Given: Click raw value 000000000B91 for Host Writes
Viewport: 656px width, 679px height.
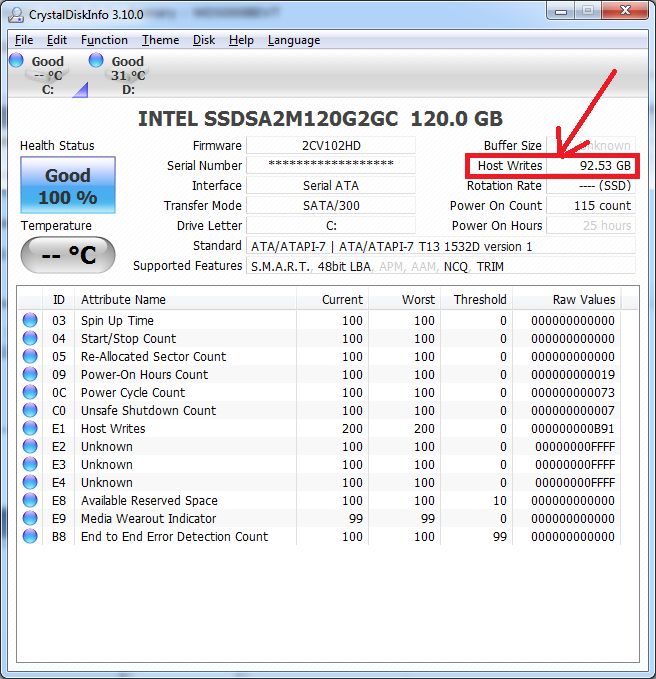Looking at the screenshot, I should tap(573, 429).
